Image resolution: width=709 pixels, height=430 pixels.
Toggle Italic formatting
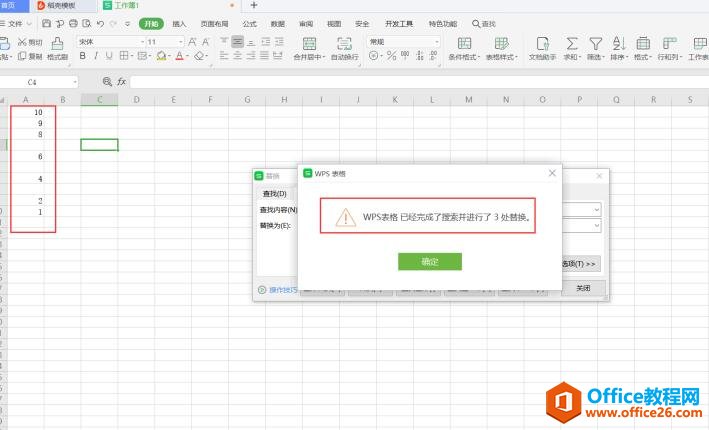(96, 56)
